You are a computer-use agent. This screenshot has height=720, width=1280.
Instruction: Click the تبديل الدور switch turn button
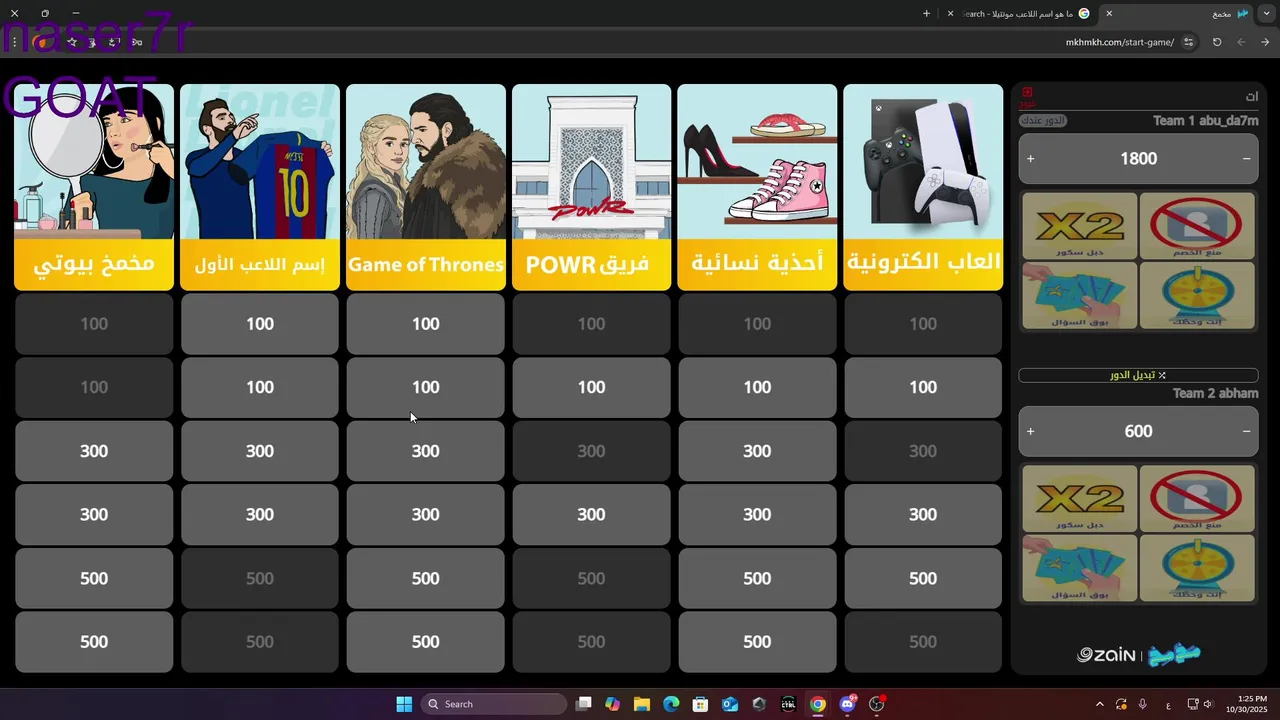(x=1138, y=375)
